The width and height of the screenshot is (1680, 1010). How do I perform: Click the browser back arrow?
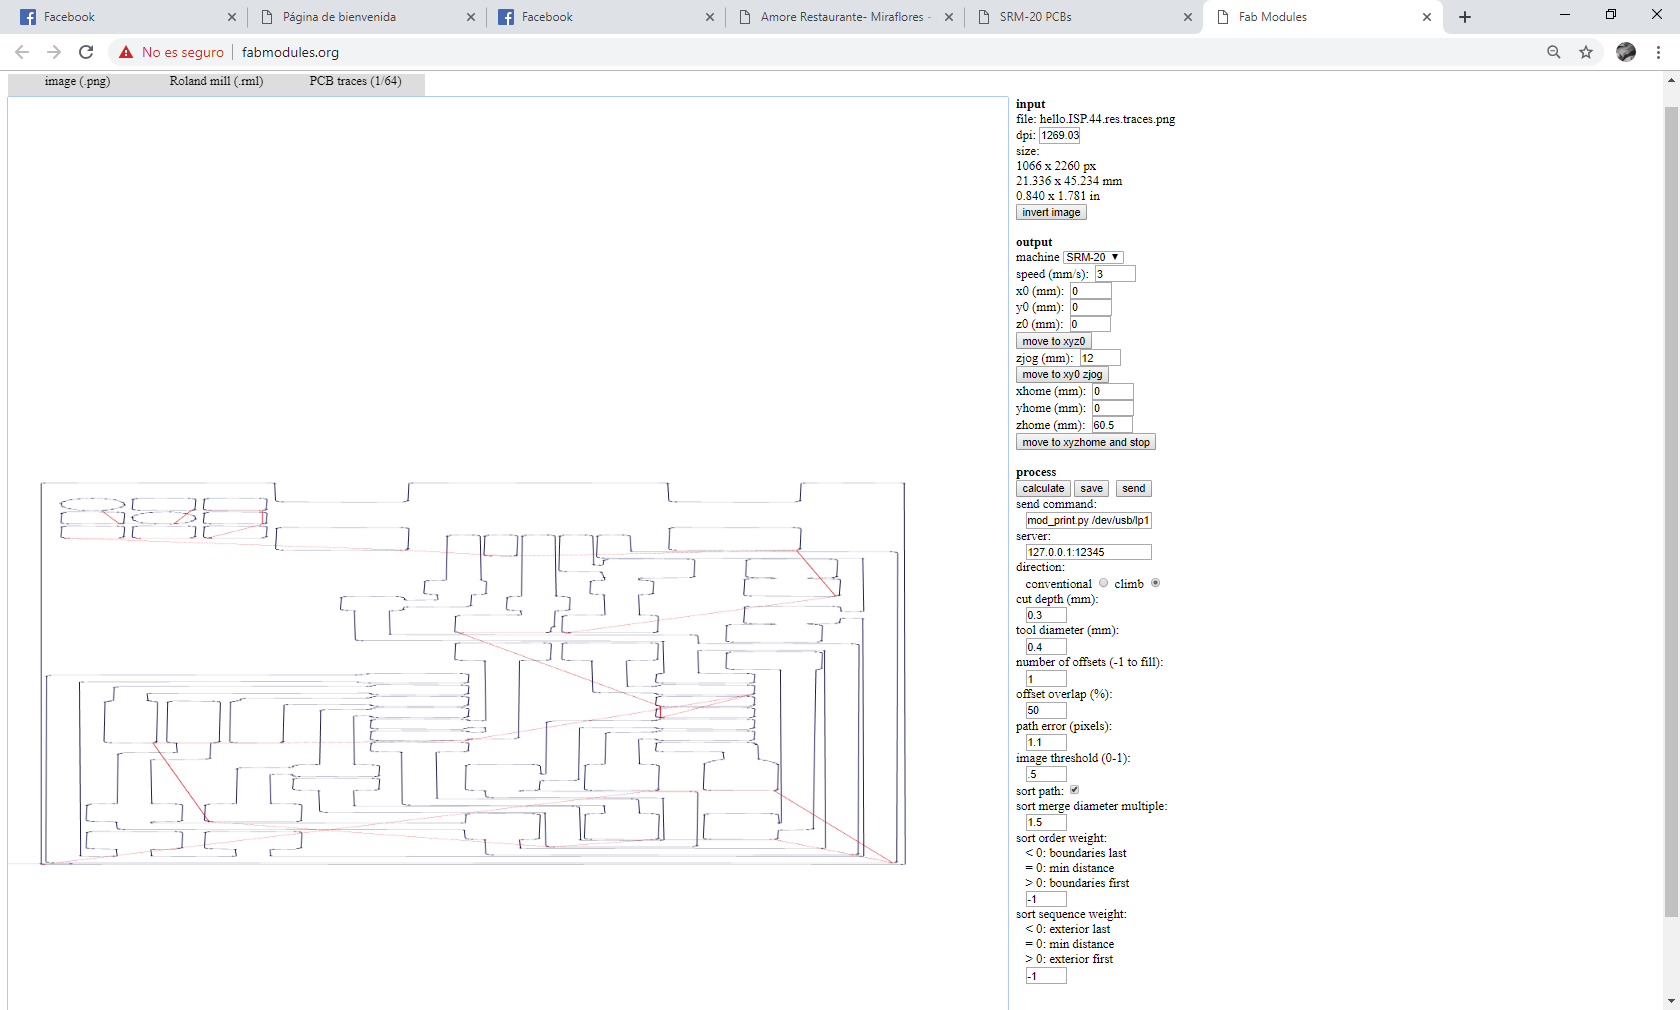[x=22, y=52]
